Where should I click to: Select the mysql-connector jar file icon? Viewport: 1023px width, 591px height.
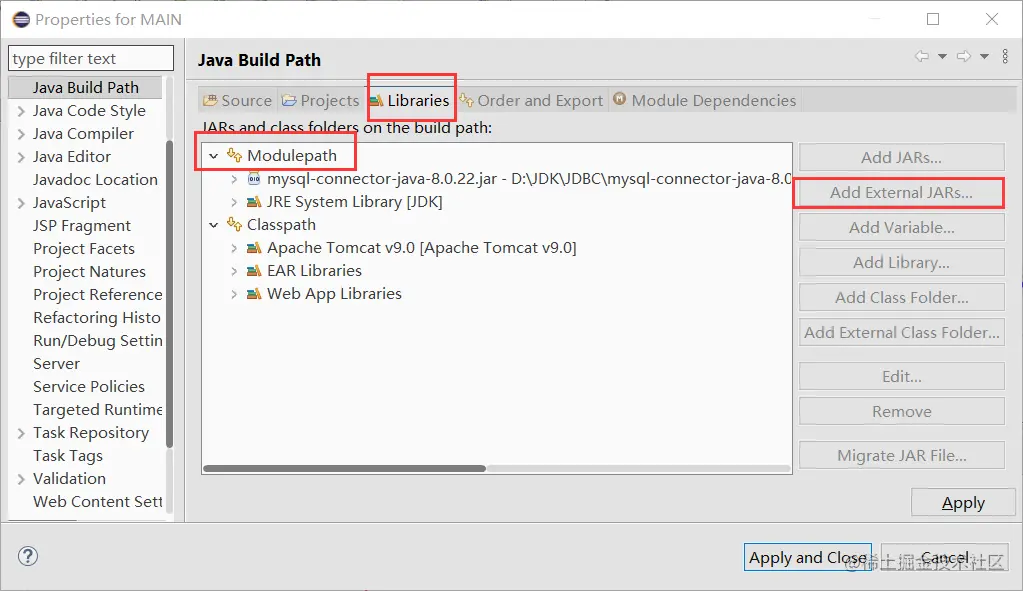(255, 178)
